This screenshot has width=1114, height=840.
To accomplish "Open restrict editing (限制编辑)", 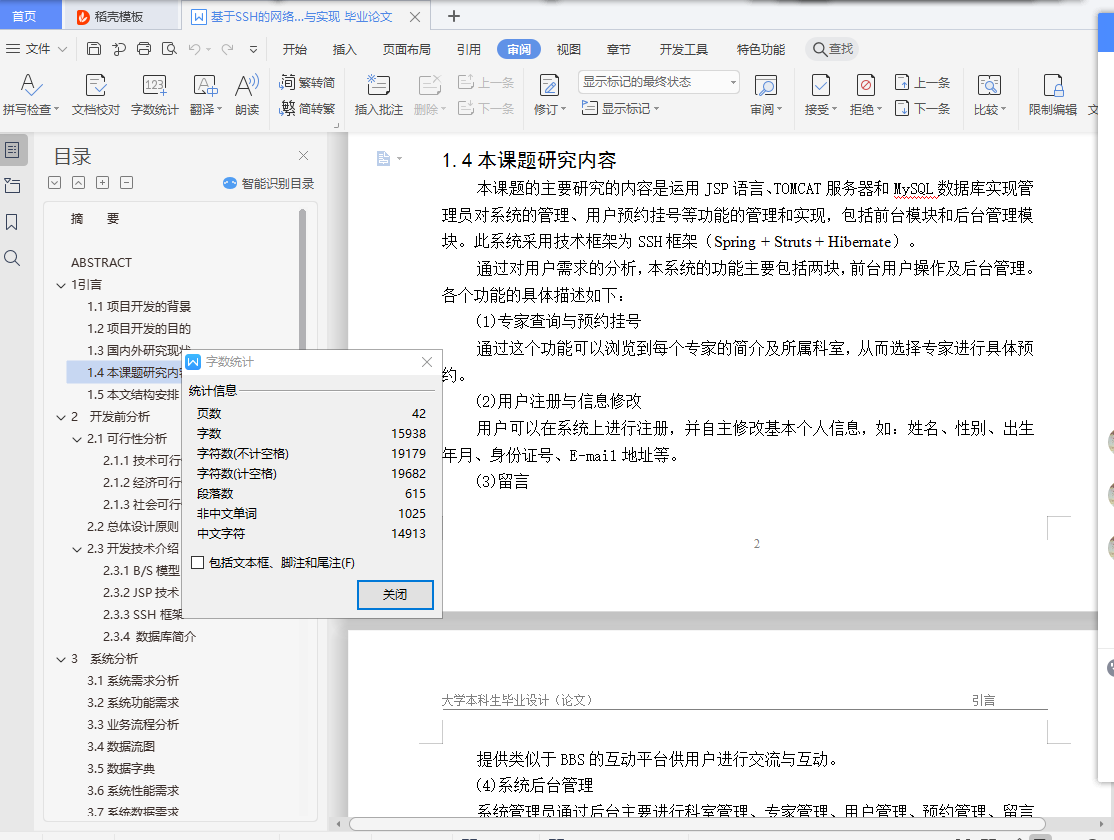I will pos(1052,95).
